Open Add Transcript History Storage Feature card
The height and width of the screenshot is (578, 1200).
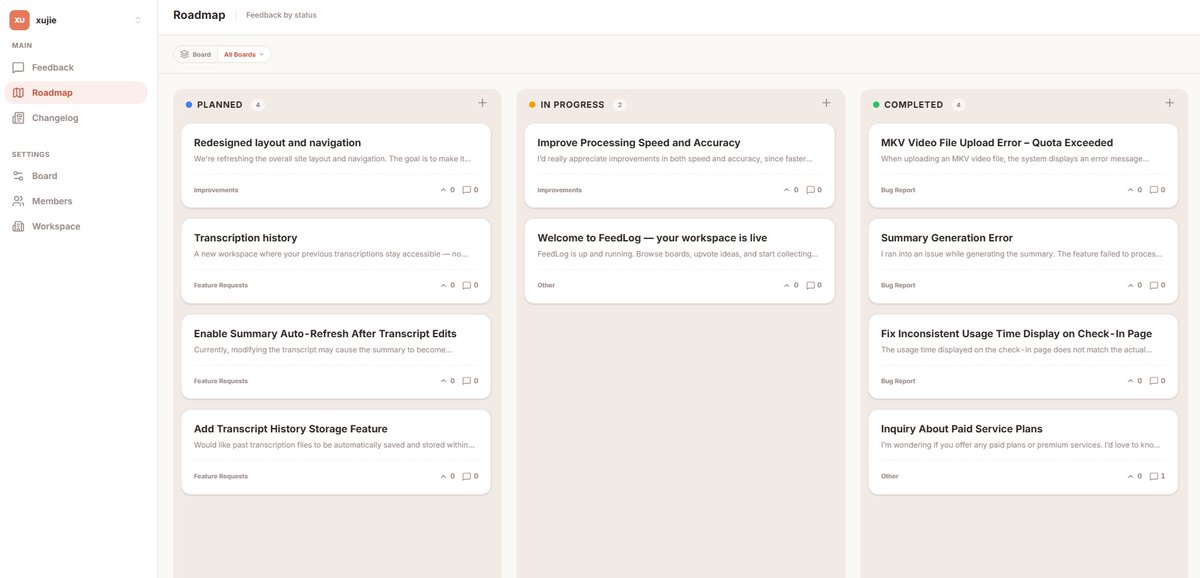[336, 452]
